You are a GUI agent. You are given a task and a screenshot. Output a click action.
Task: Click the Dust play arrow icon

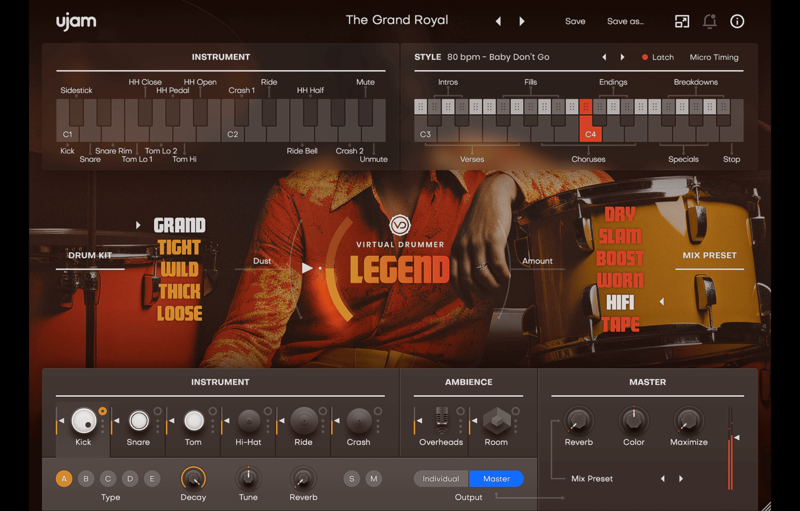307,268
